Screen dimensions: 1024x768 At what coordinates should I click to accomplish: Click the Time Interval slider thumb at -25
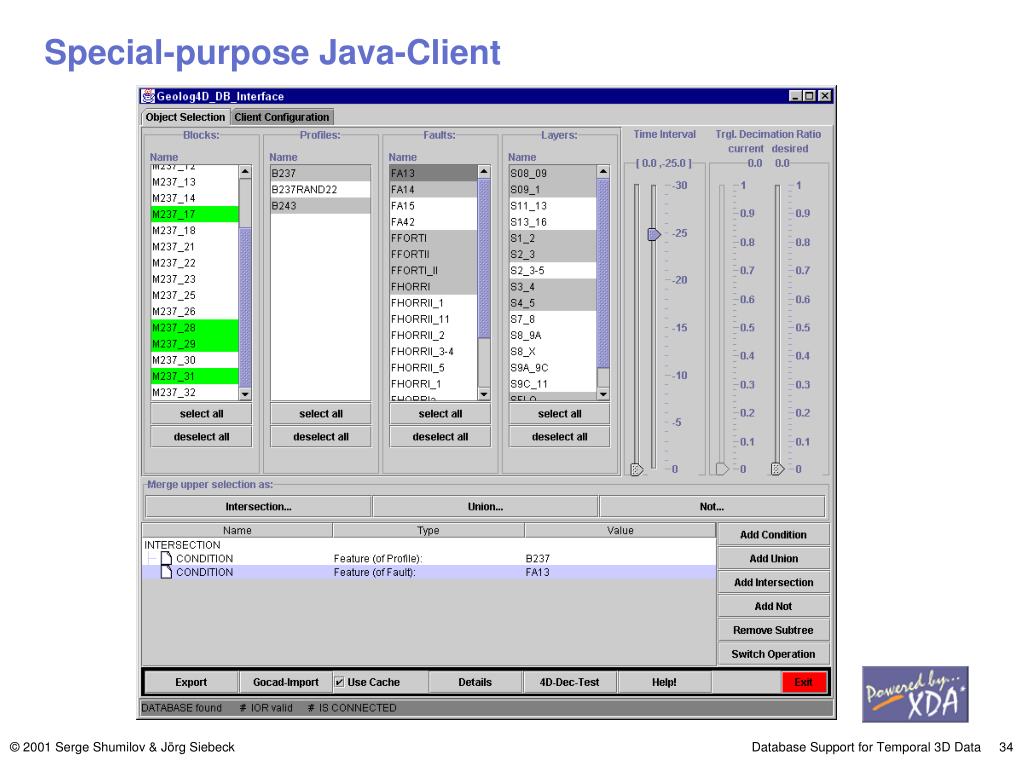[654, 234]
